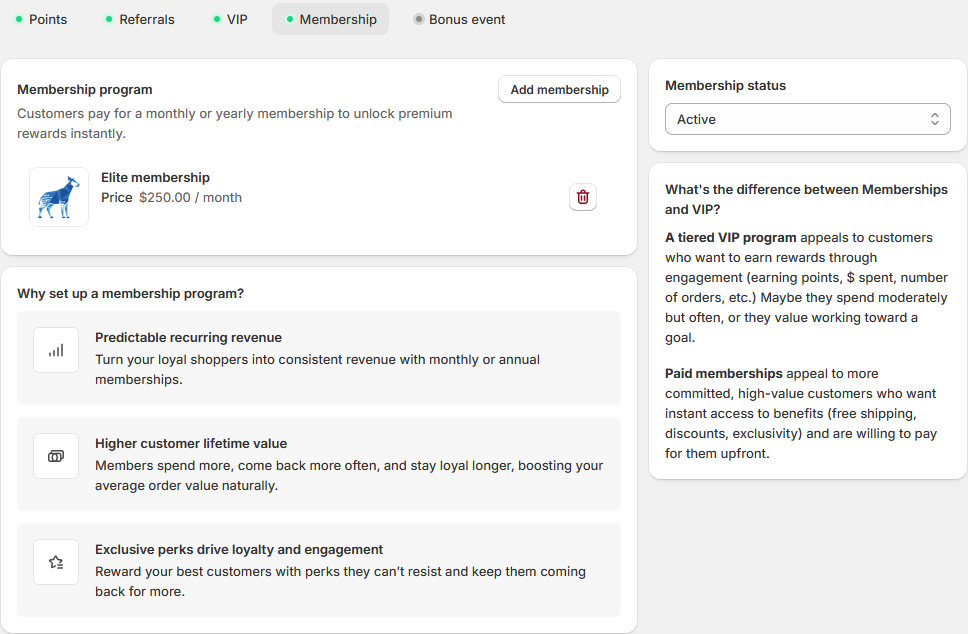
Task: Click the bar chart icon for recurring revenue
Action: [56, 350]
